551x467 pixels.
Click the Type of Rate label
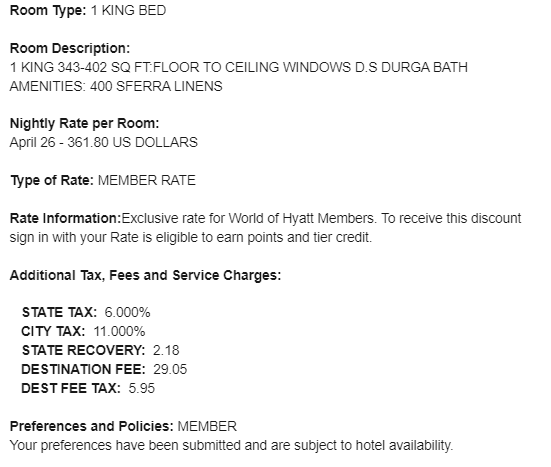tap(52, 180)
